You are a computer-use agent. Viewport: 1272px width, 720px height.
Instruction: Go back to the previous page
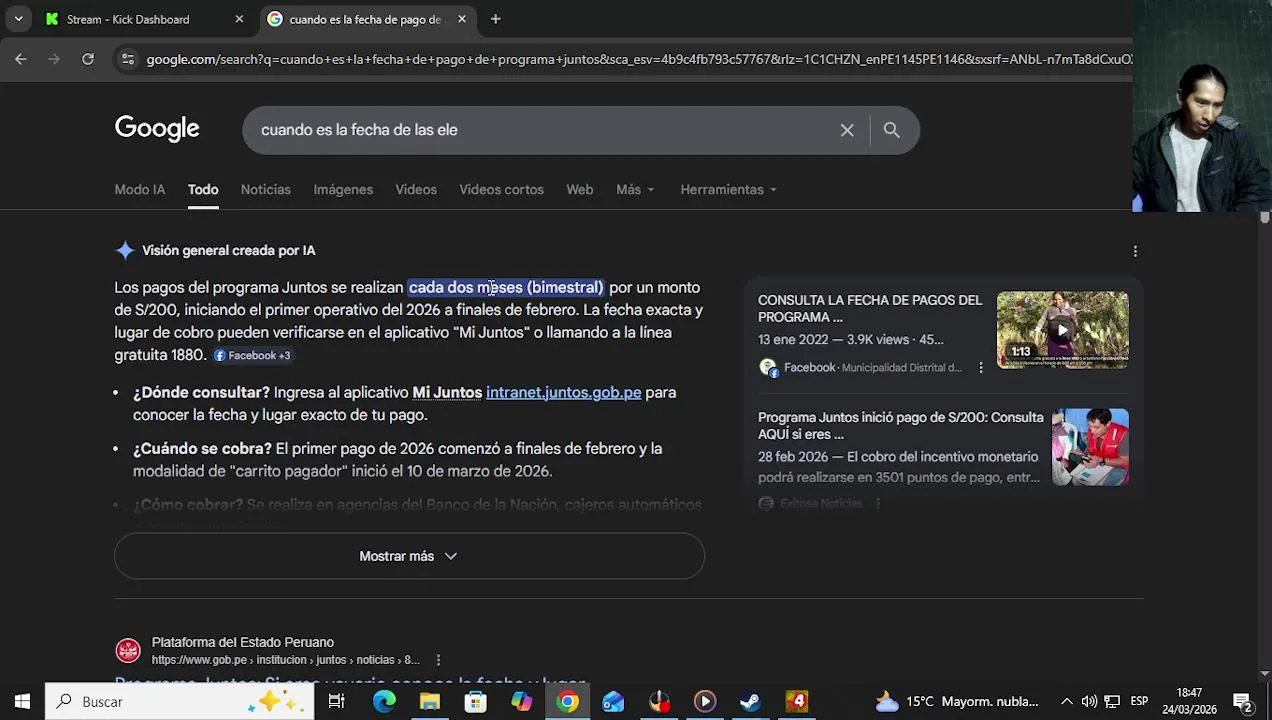point(20,59)
